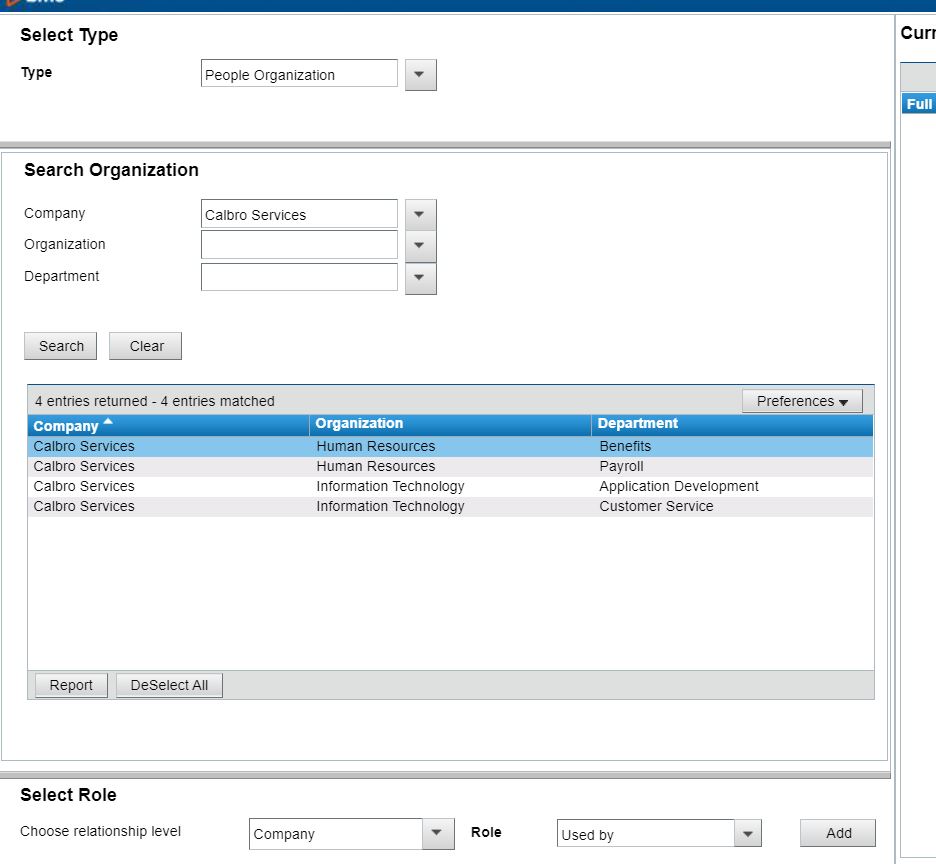
Task: Click Calbro Services in Customer Service row
Action: pos(84,506)
